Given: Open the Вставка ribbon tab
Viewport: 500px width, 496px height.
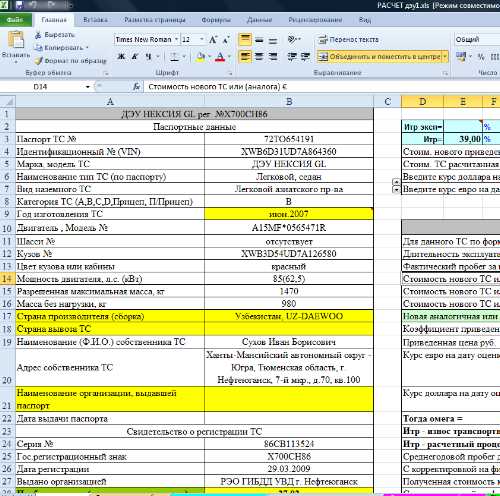Looking at the screenshot, I should point(95,20).
